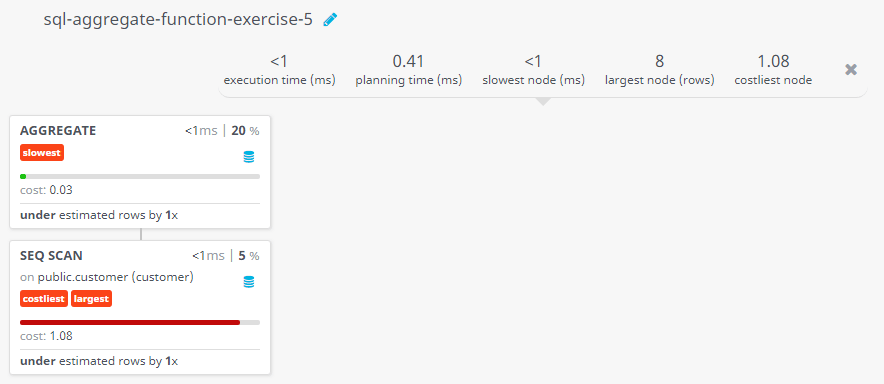884x384 pixels.
Task: Click the green cost bar on AGGREGATE
Action: pyautogui.click(x=23, y=176)
